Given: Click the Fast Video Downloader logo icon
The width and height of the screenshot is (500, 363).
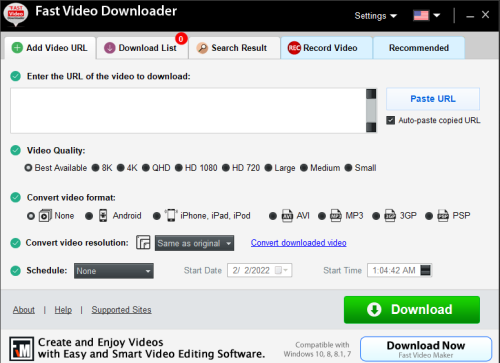Looking at the screenshot, I should tap(16, 14).
